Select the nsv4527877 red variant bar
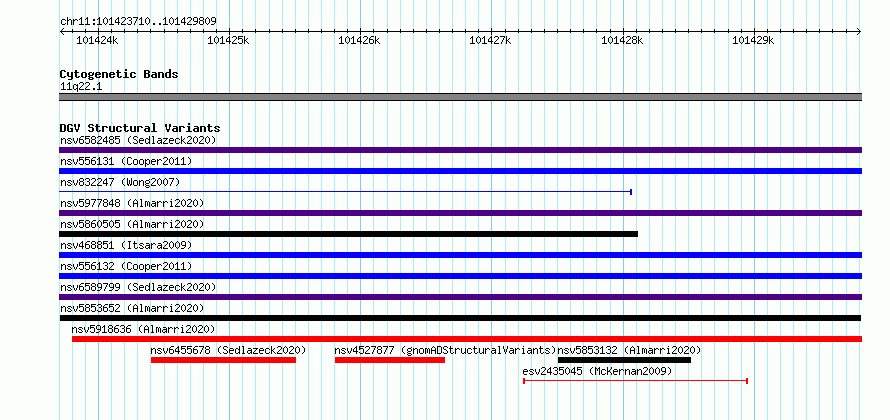The height and width of the screenshot is (420, 890). tap(390, 360)
